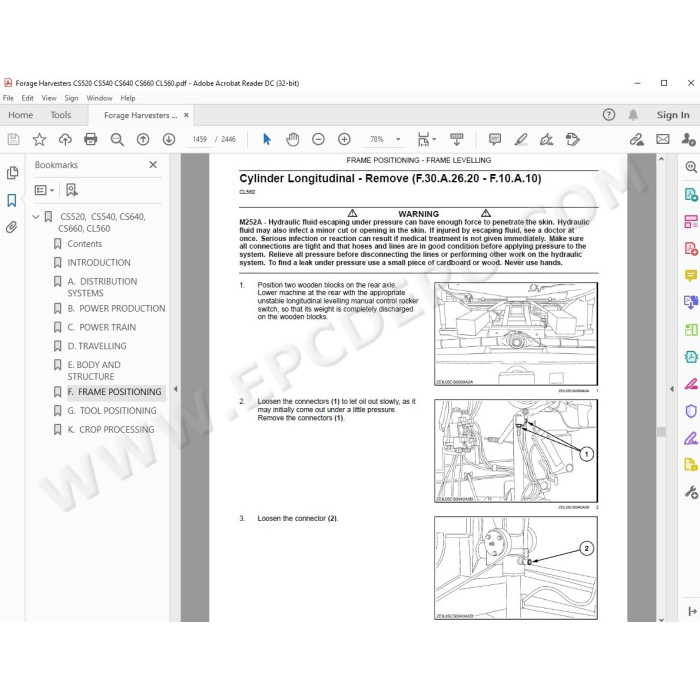Open the find text magnifier tool
The height and width of the screenshot is (700, 700).
(117, 140)
